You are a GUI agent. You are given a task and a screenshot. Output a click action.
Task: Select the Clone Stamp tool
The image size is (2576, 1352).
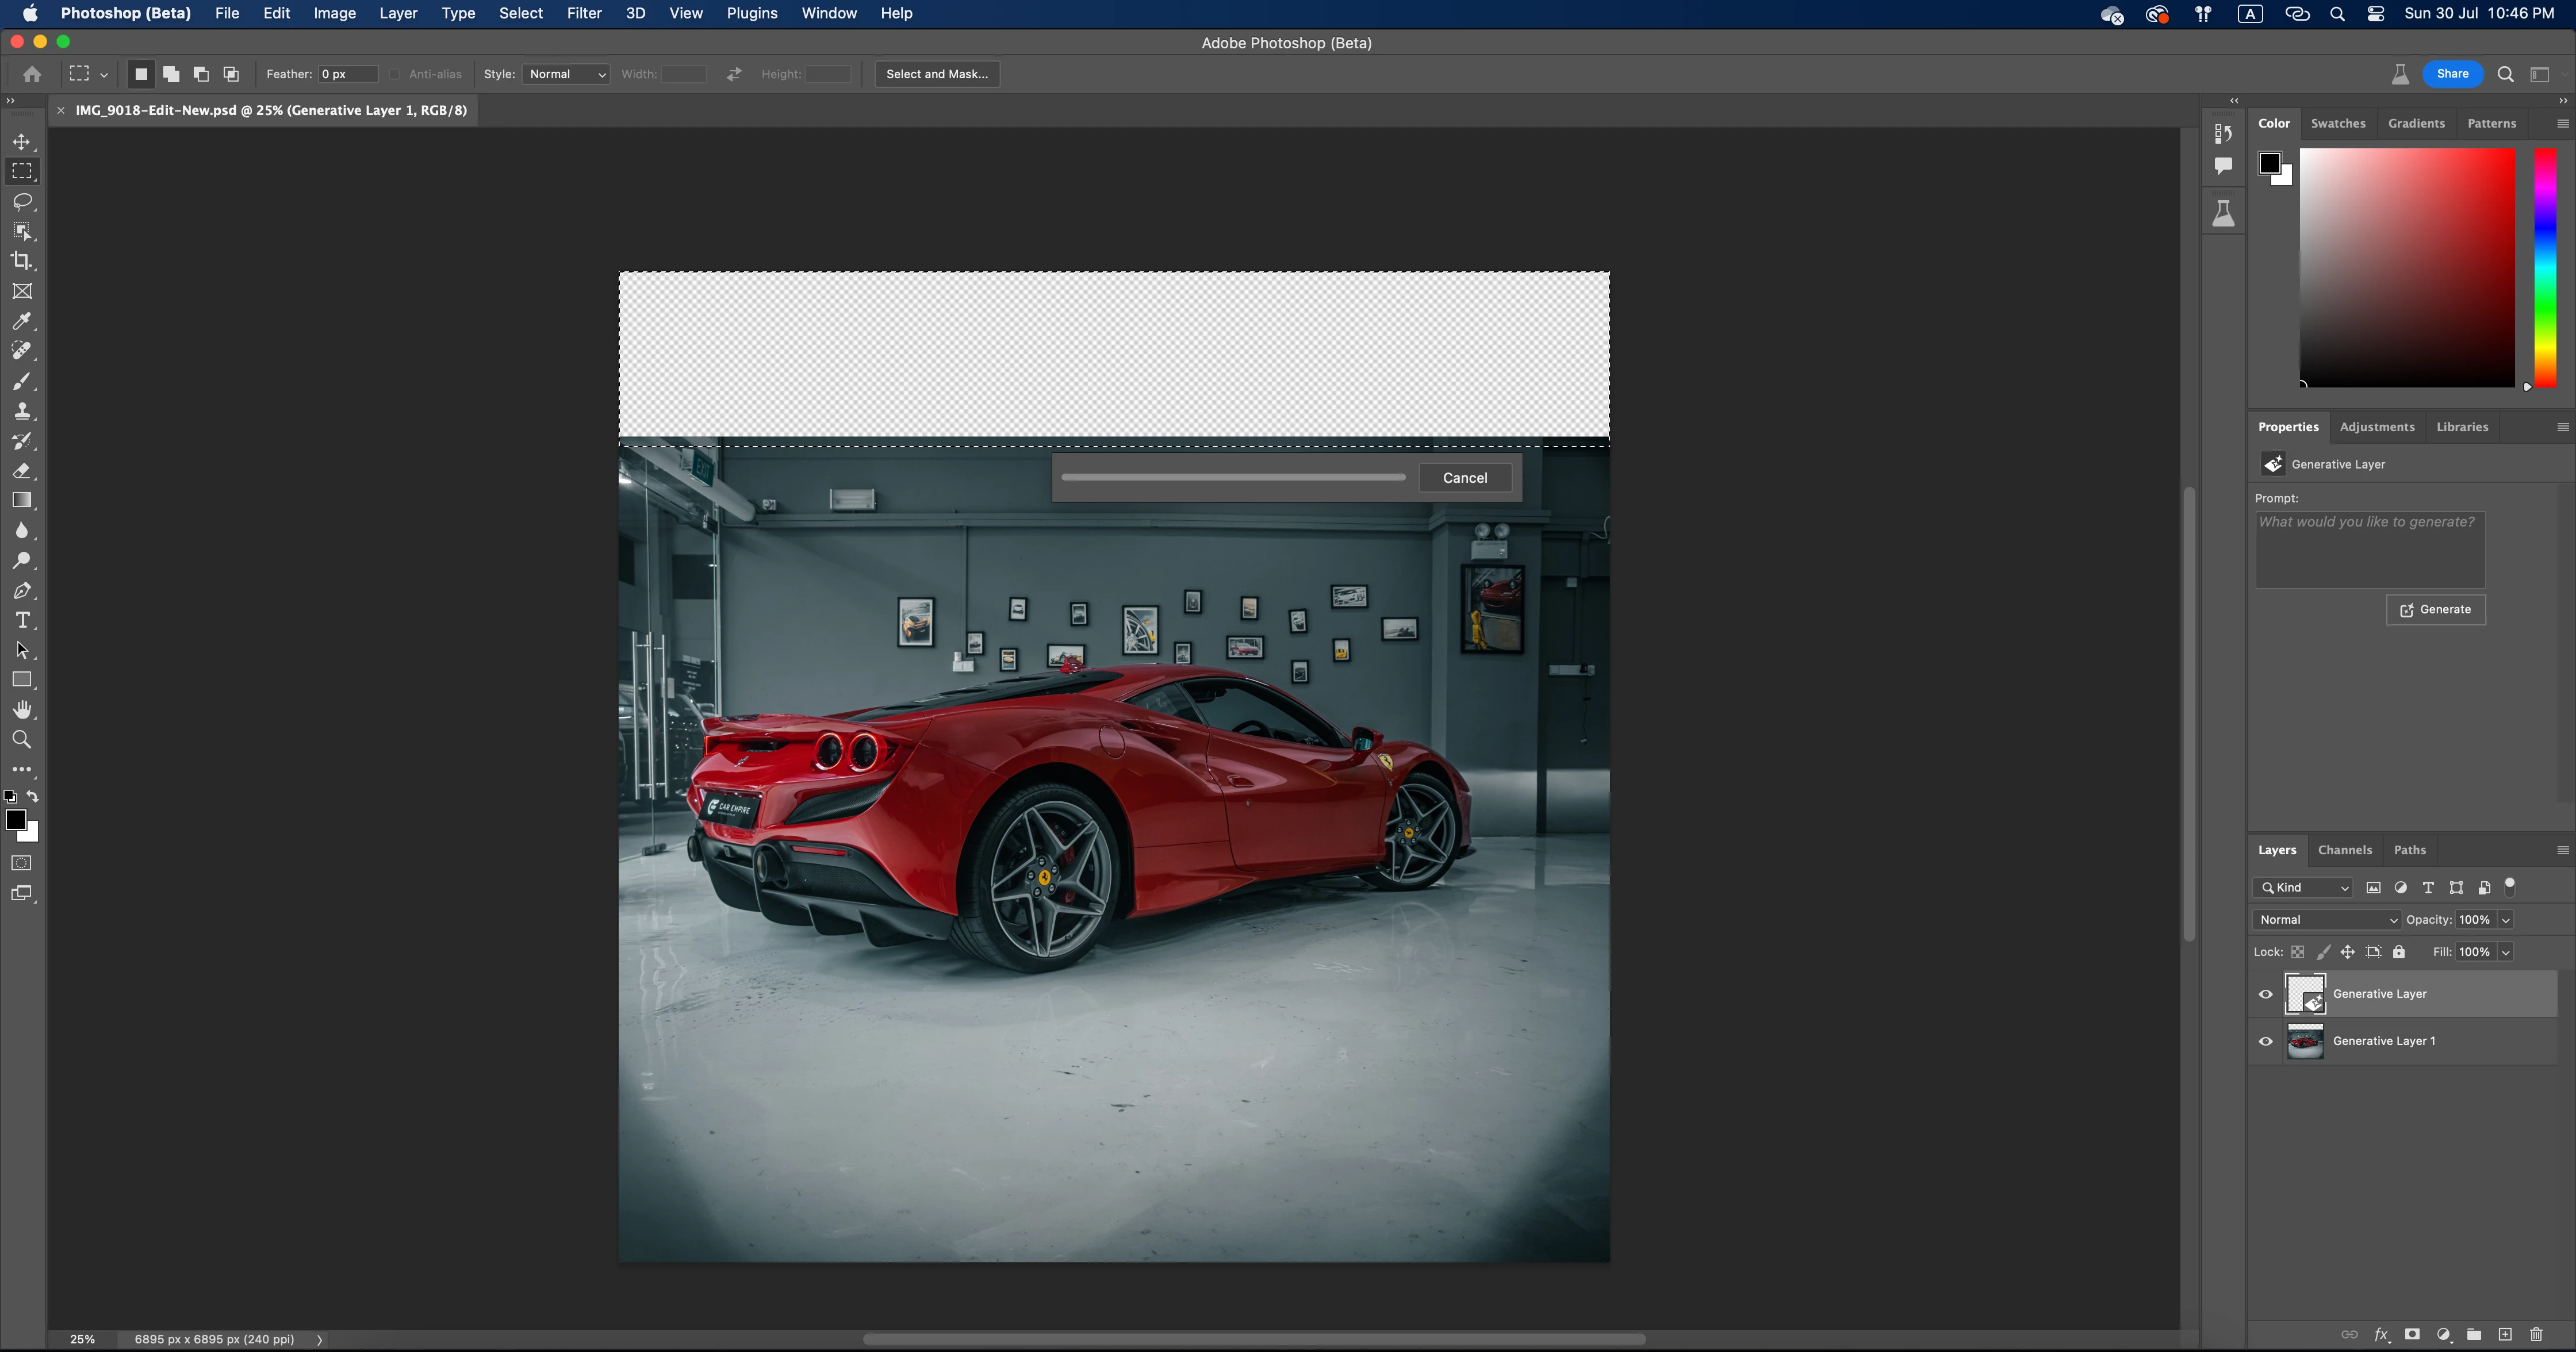(x=22, y=411)
